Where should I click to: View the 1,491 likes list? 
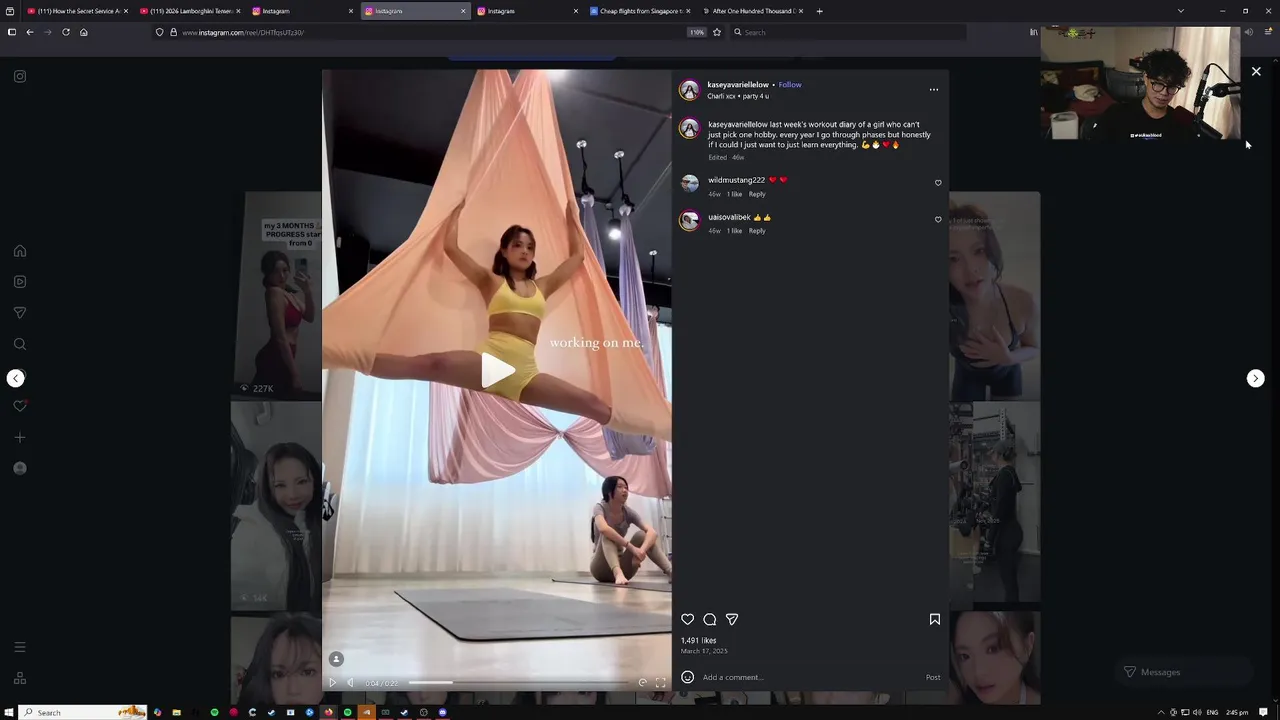tap(698, 640)
